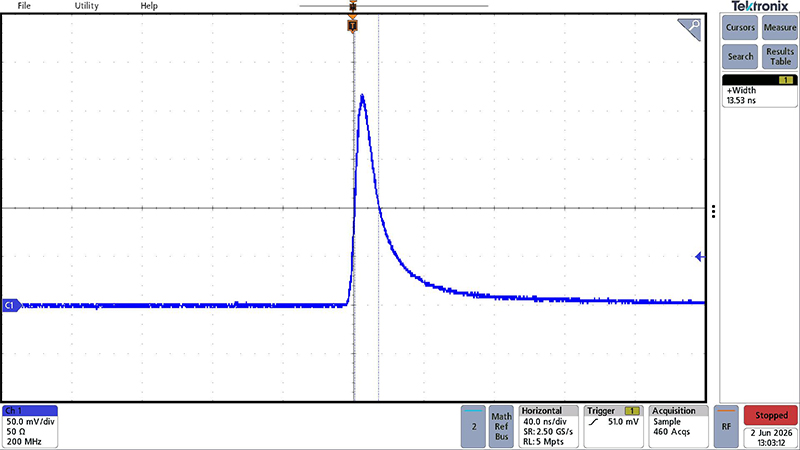Viewport: 800px width, 450px height.
Task: Click the Tektronix logo
Action: tap(760, 6)
